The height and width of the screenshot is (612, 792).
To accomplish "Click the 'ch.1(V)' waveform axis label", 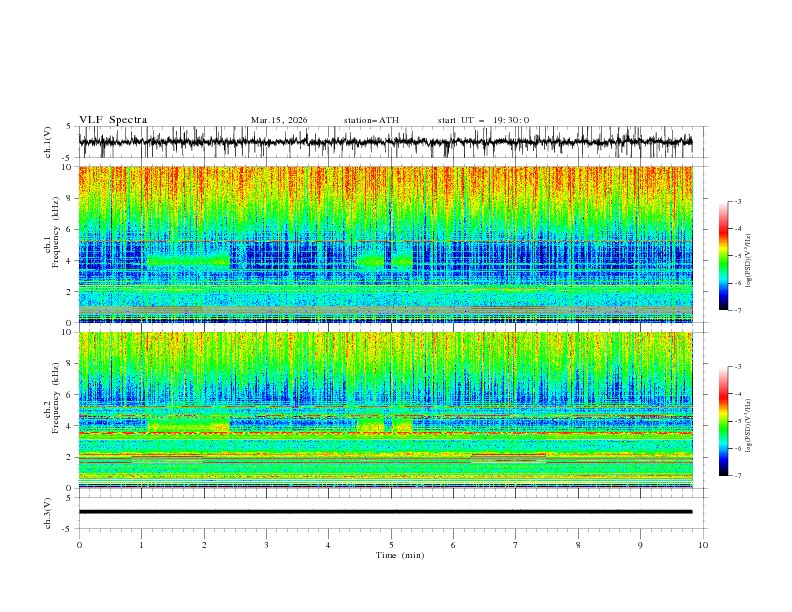I will point(48,142).
